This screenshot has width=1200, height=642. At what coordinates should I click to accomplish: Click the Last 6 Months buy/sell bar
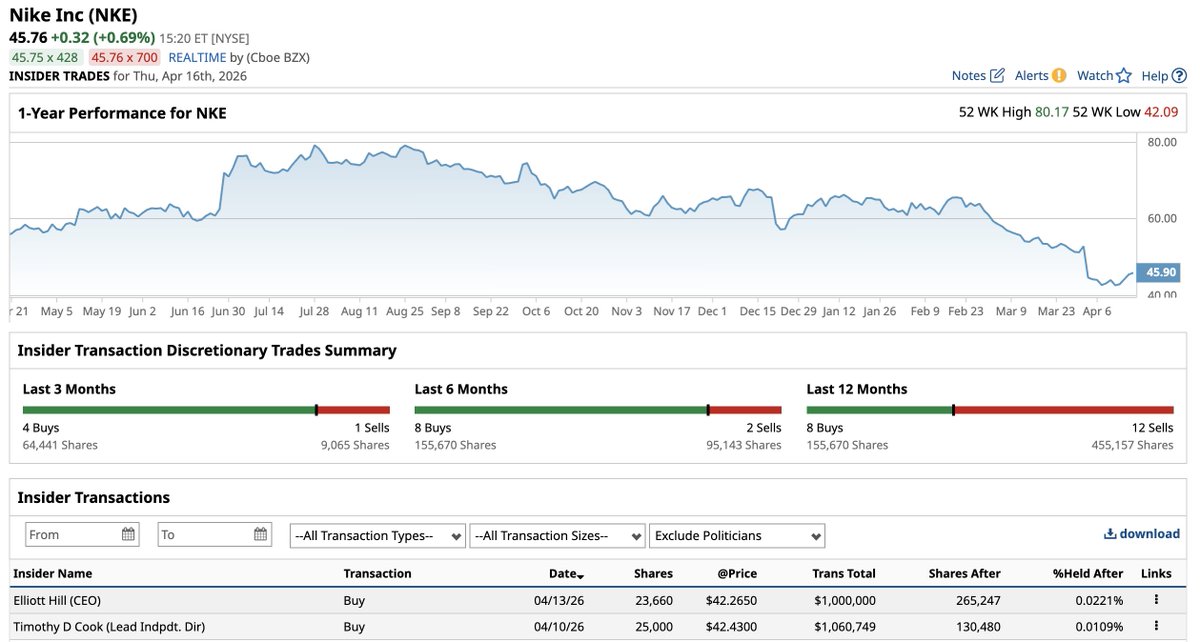pos(598,410)
